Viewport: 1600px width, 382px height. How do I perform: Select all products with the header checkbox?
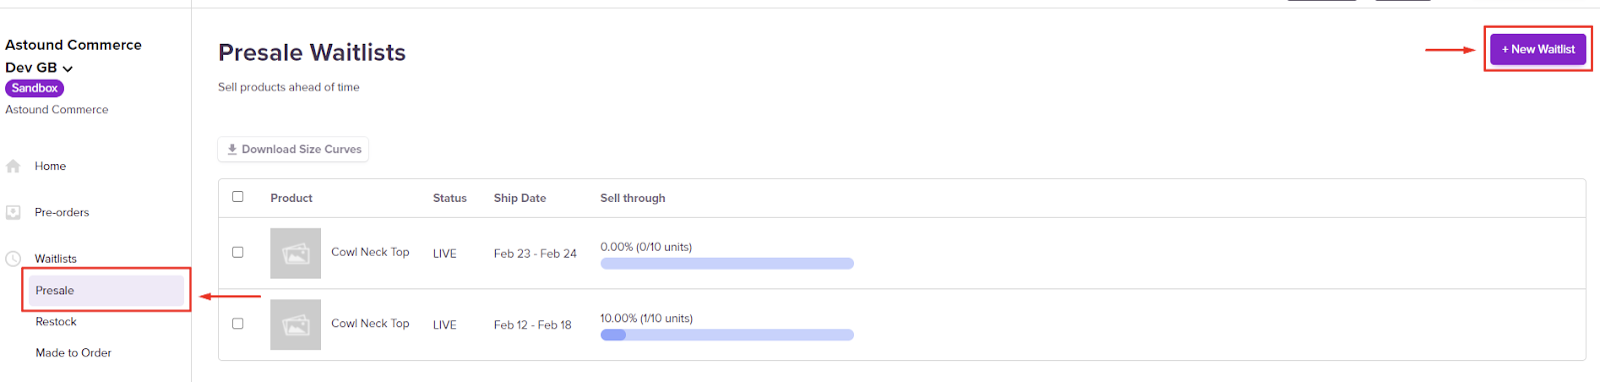tap(238, 197)
